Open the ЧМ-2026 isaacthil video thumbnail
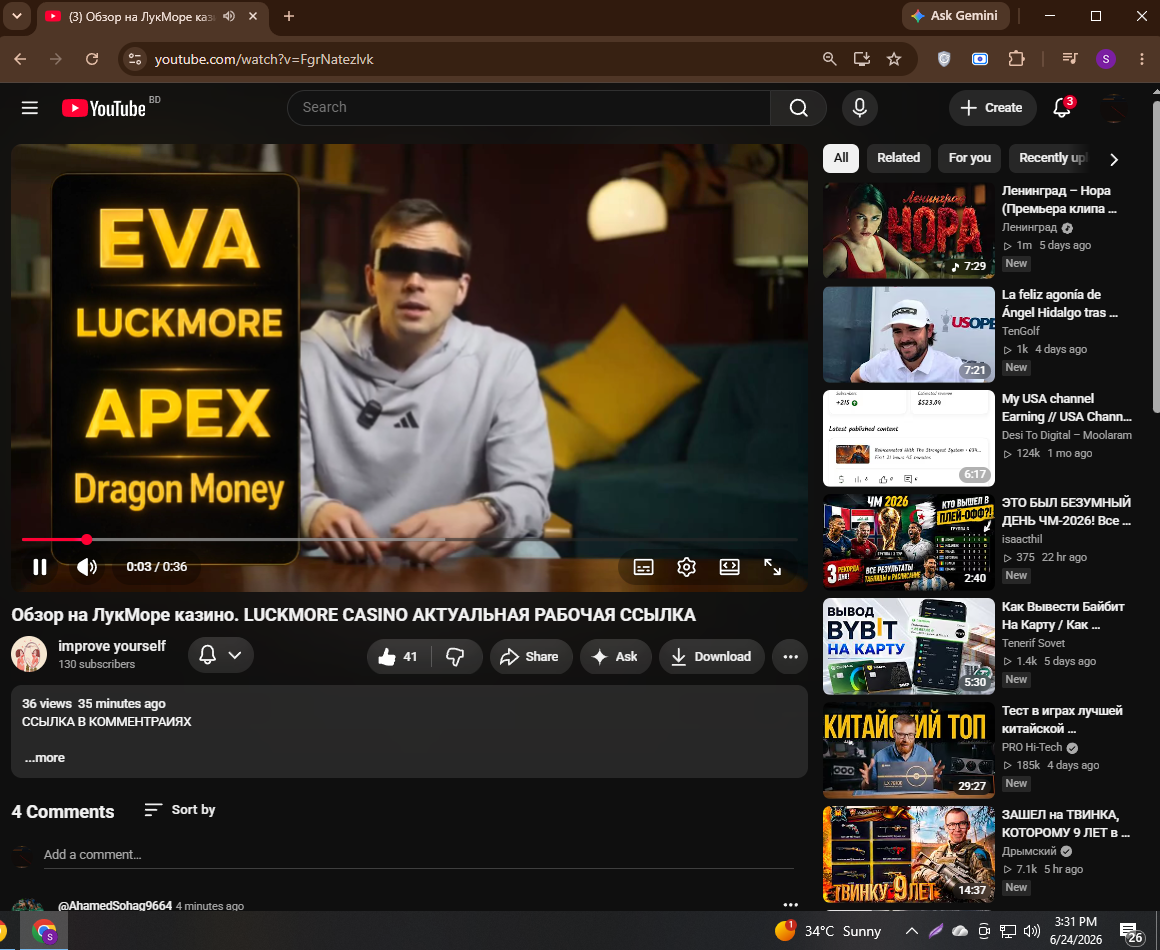1160x950 pixels. pos(908,542)
